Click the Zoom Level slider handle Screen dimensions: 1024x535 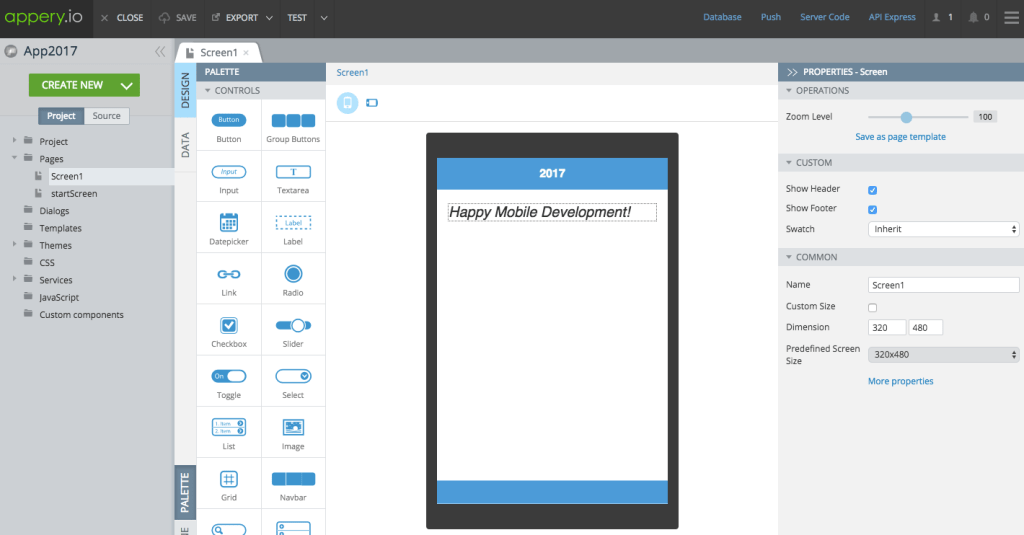pyautogui.click(x=906, y=117)
